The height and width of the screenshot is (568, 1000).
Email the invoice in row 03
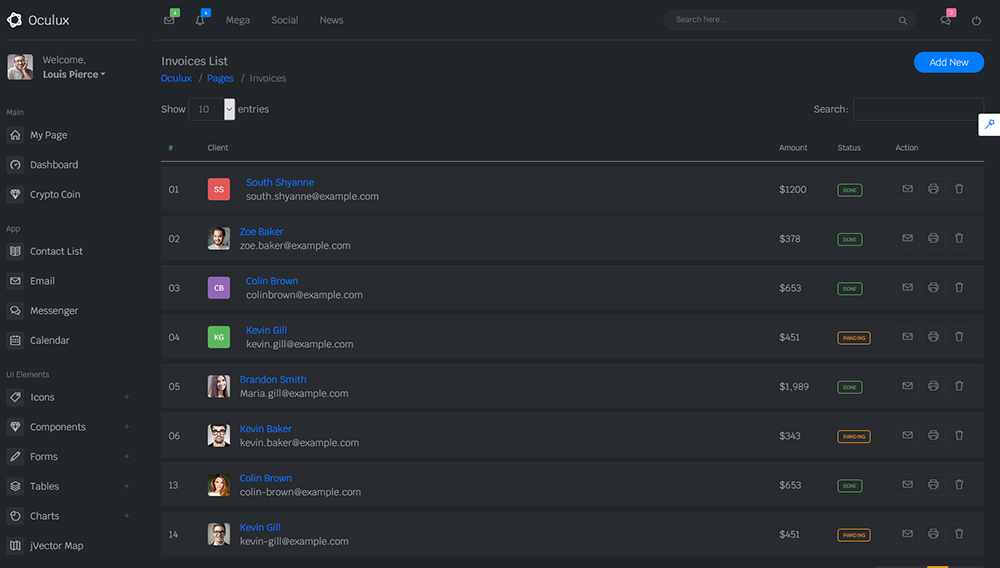907,288
